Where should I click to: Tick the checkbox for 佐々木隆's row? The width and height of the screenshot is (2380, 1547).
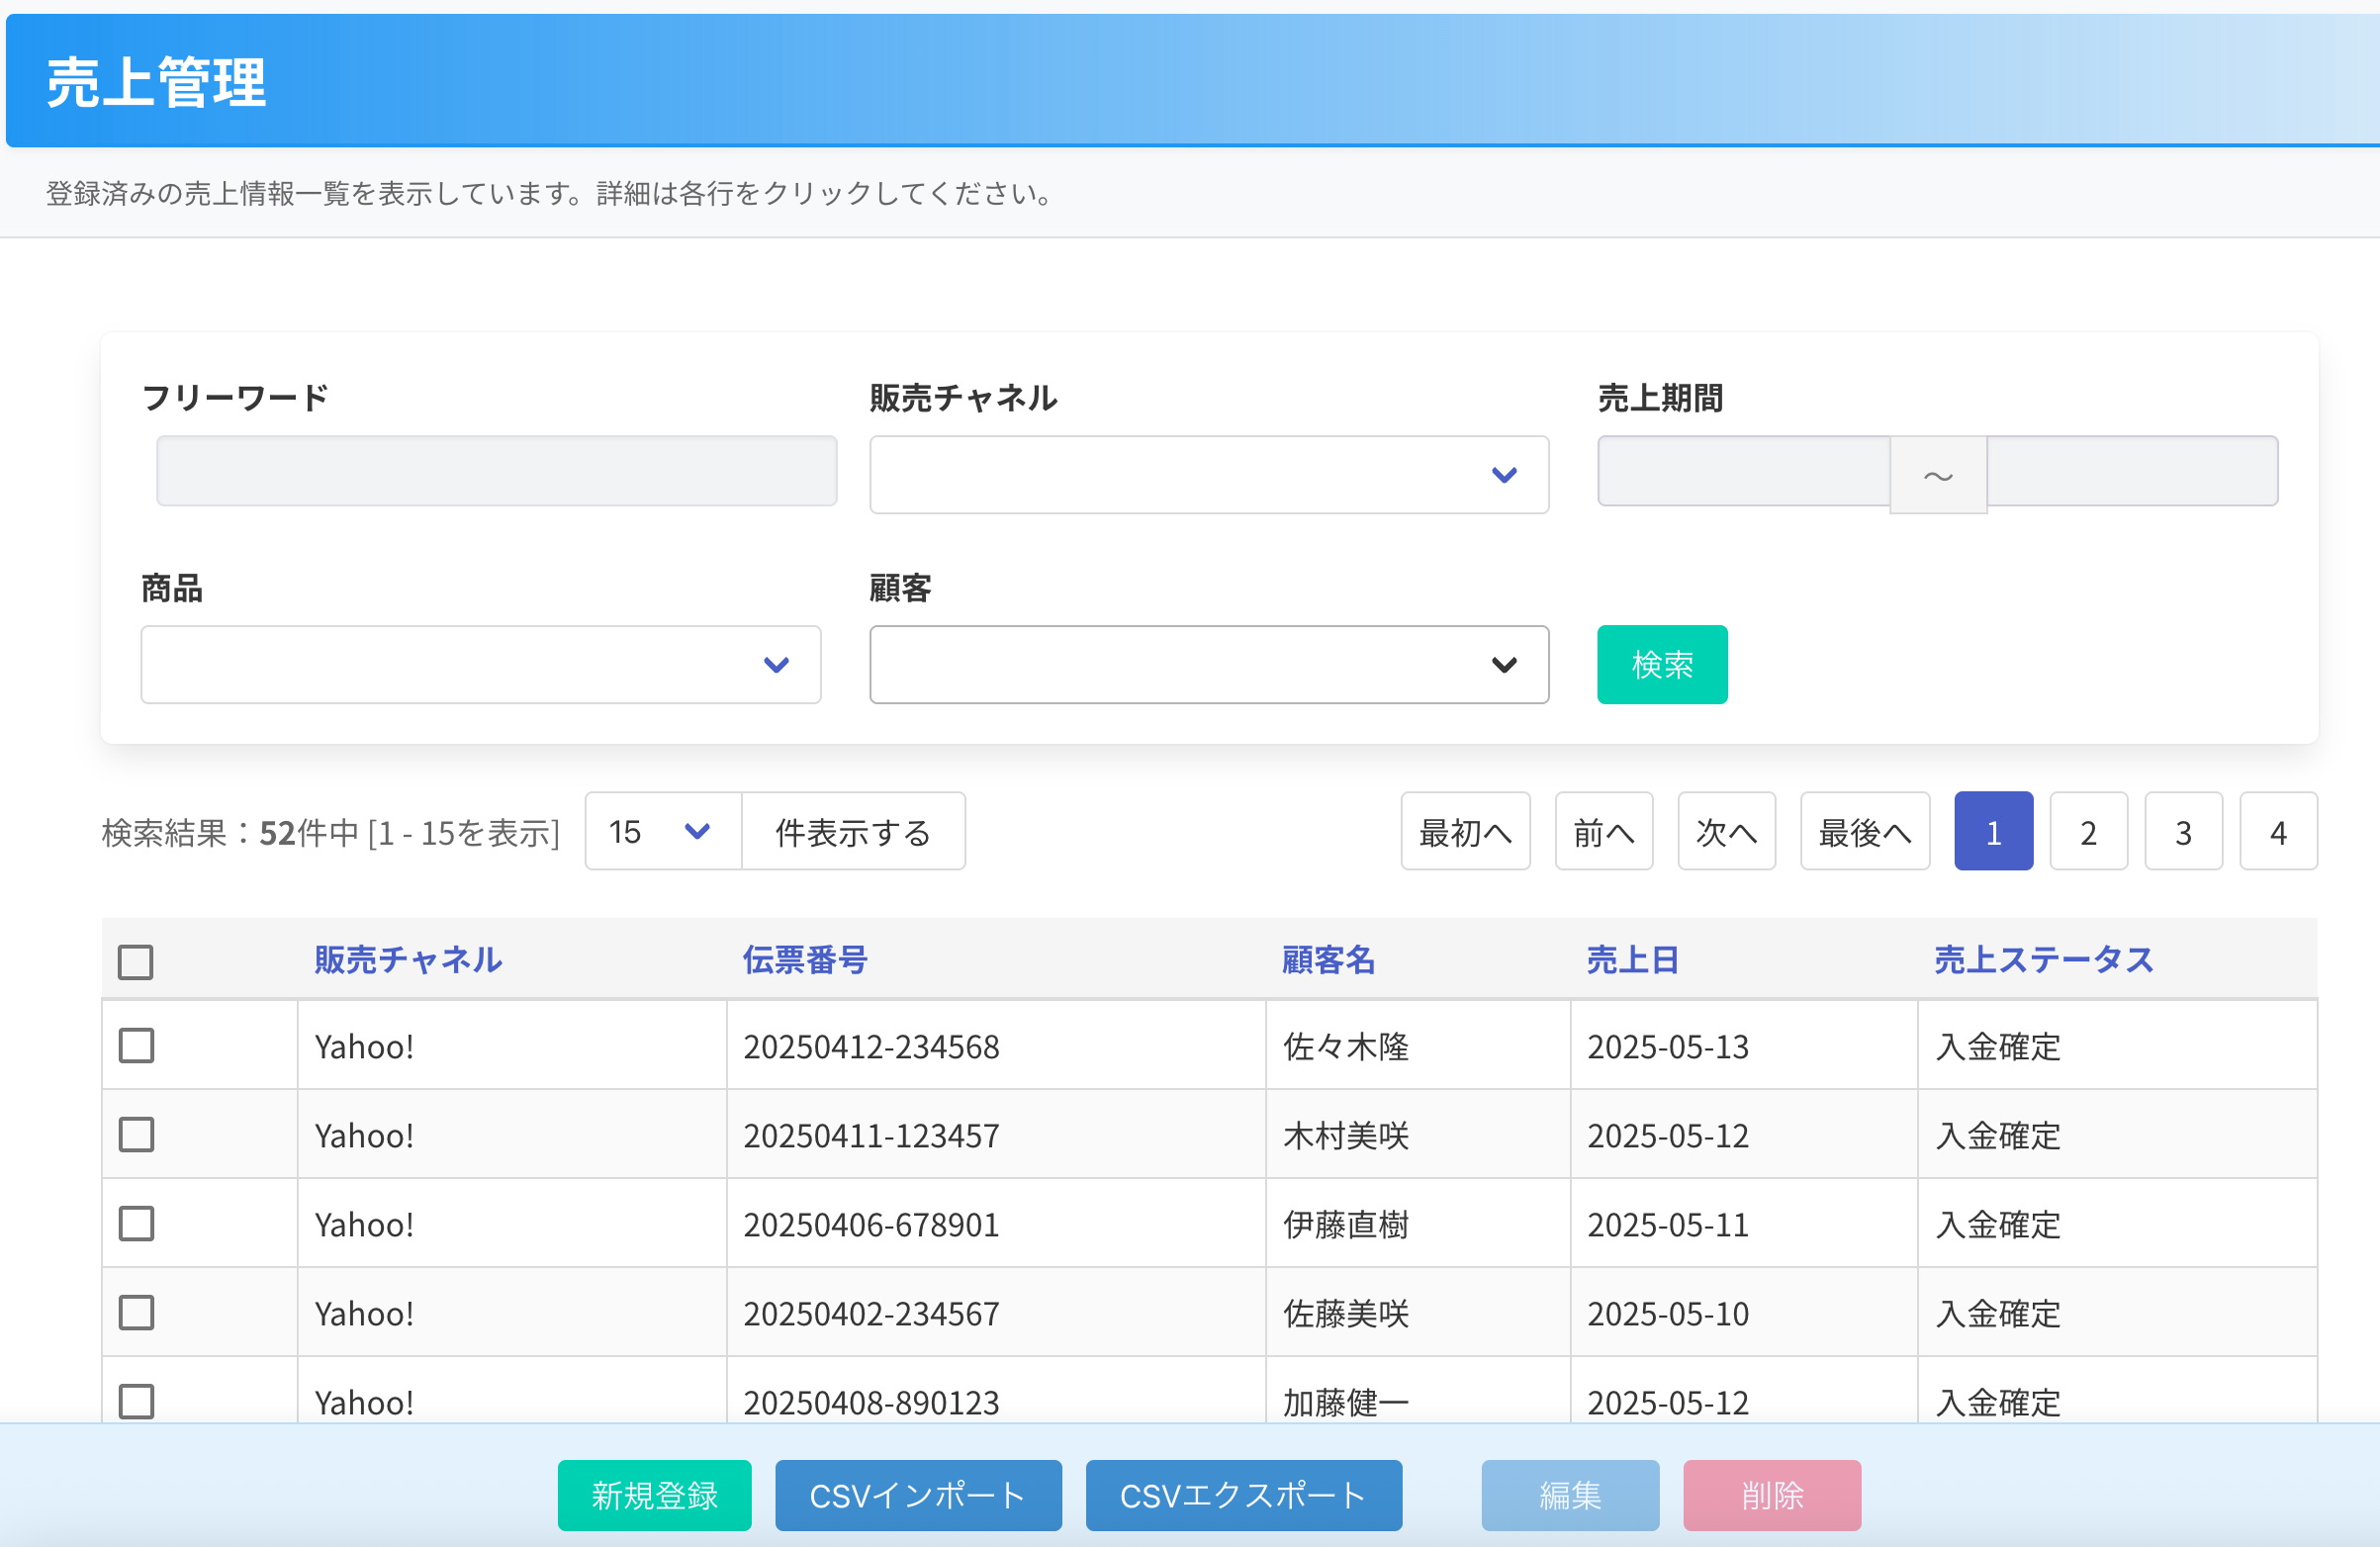tap(136, 1046)
